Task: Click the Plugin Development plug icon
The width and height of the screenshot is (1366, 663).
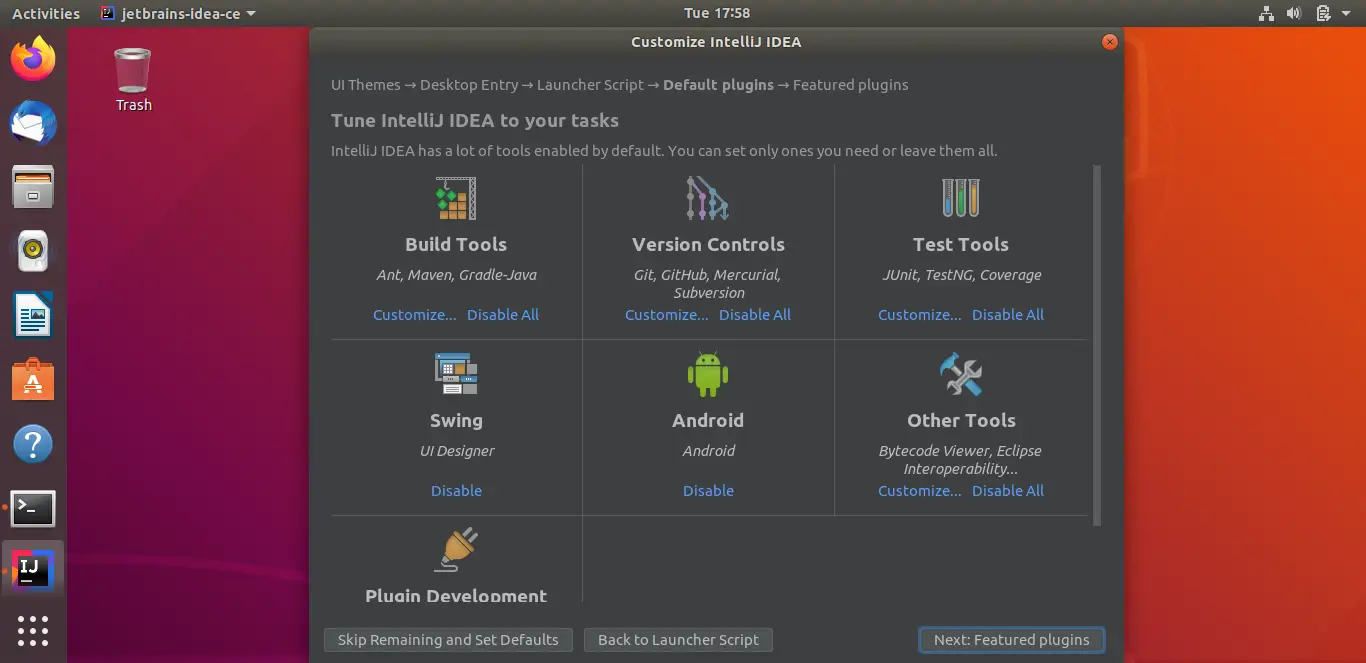Action: (456, 550)
